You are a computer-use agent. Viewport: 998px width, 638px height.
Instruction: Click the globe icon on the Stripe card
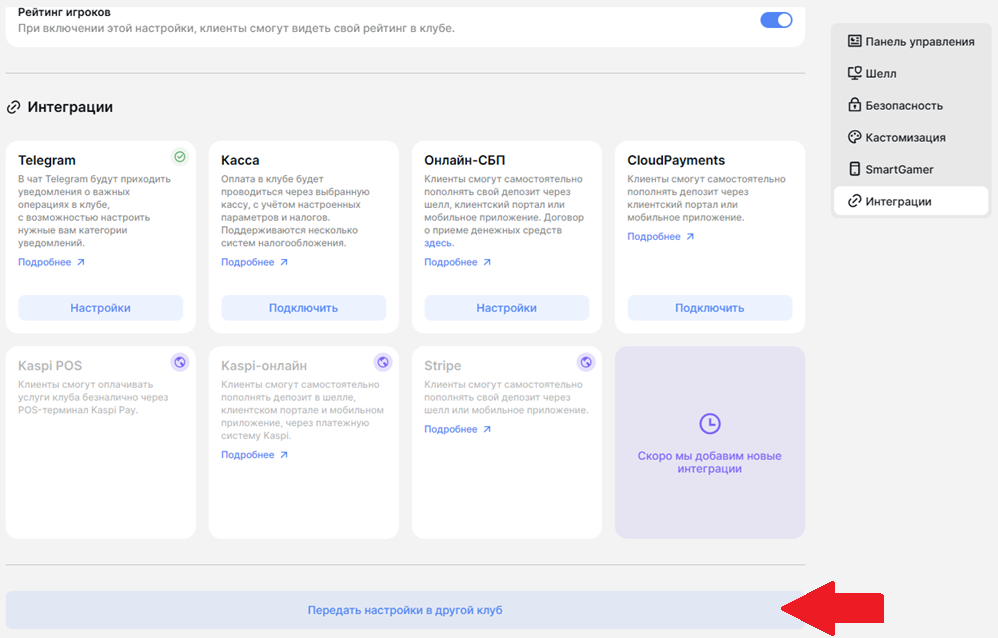[586, 362]
